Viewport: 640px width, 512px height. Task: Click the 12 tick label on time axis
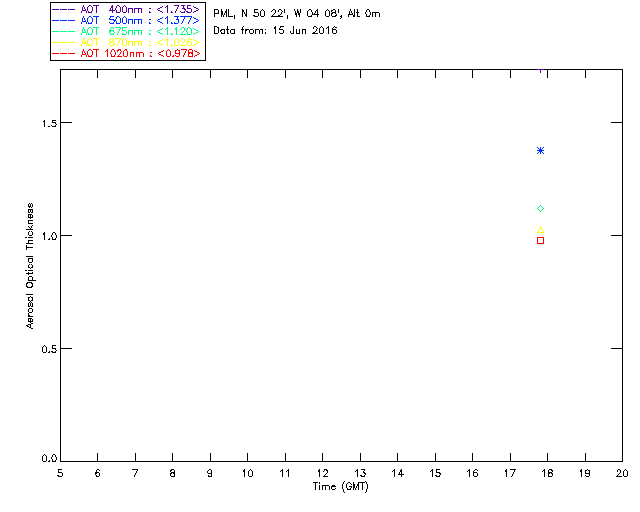tap(322, 472)
